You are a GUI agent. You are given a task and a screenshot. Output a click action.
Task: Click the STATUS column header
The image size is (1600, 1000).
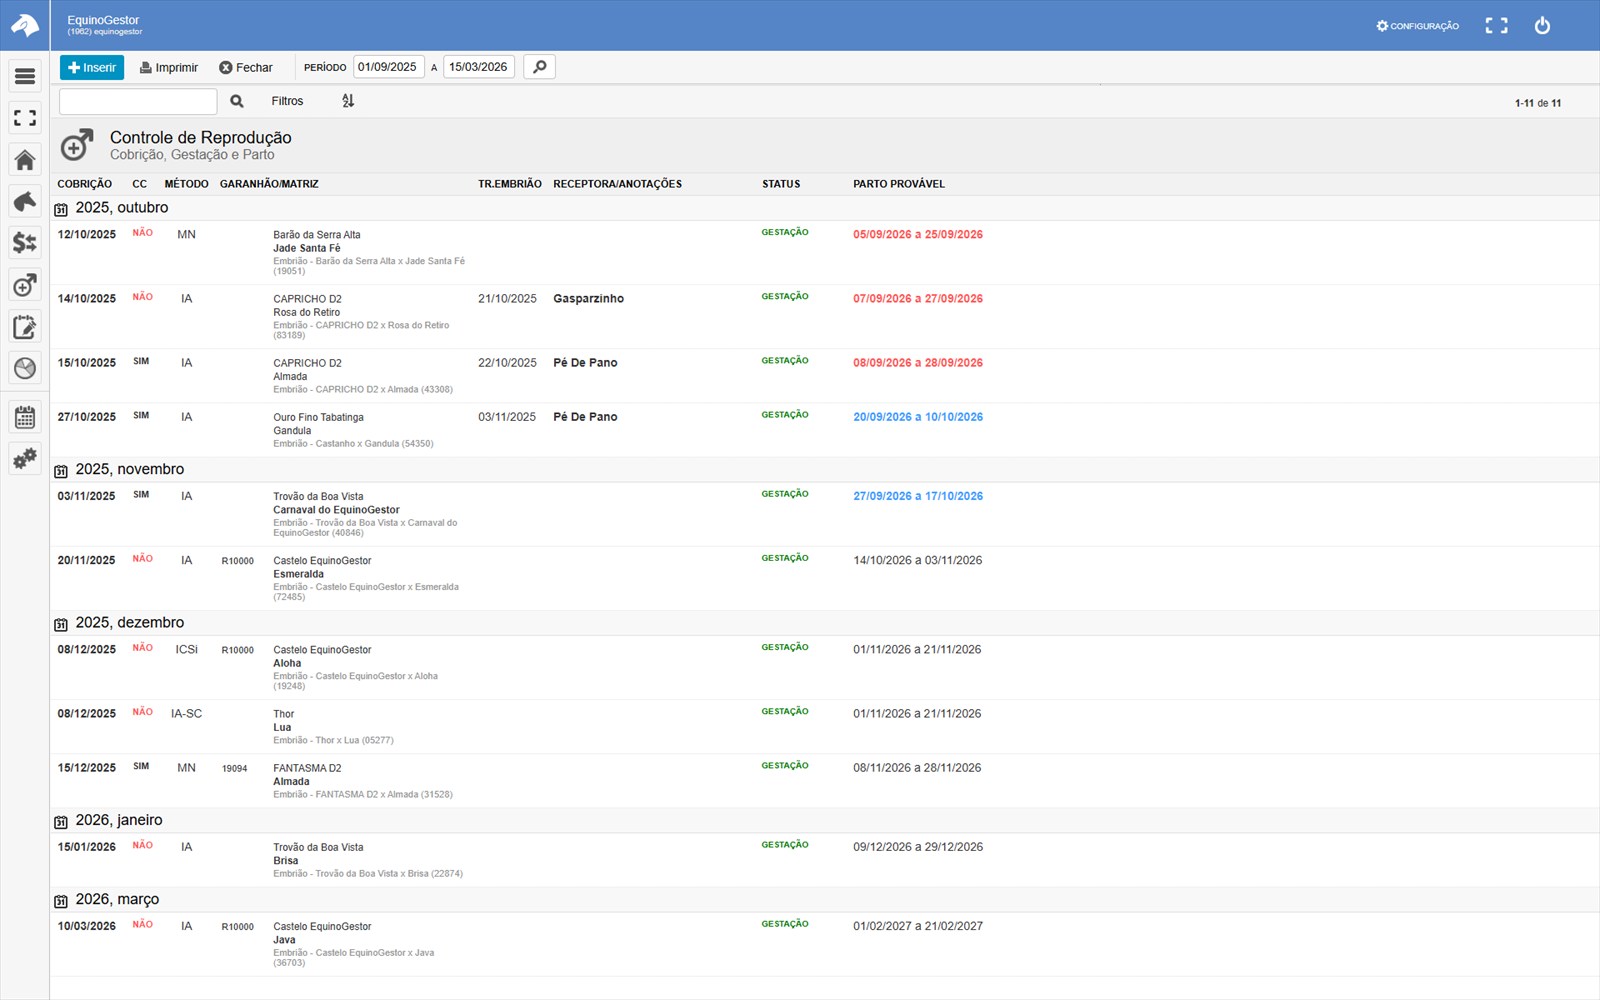781,184
